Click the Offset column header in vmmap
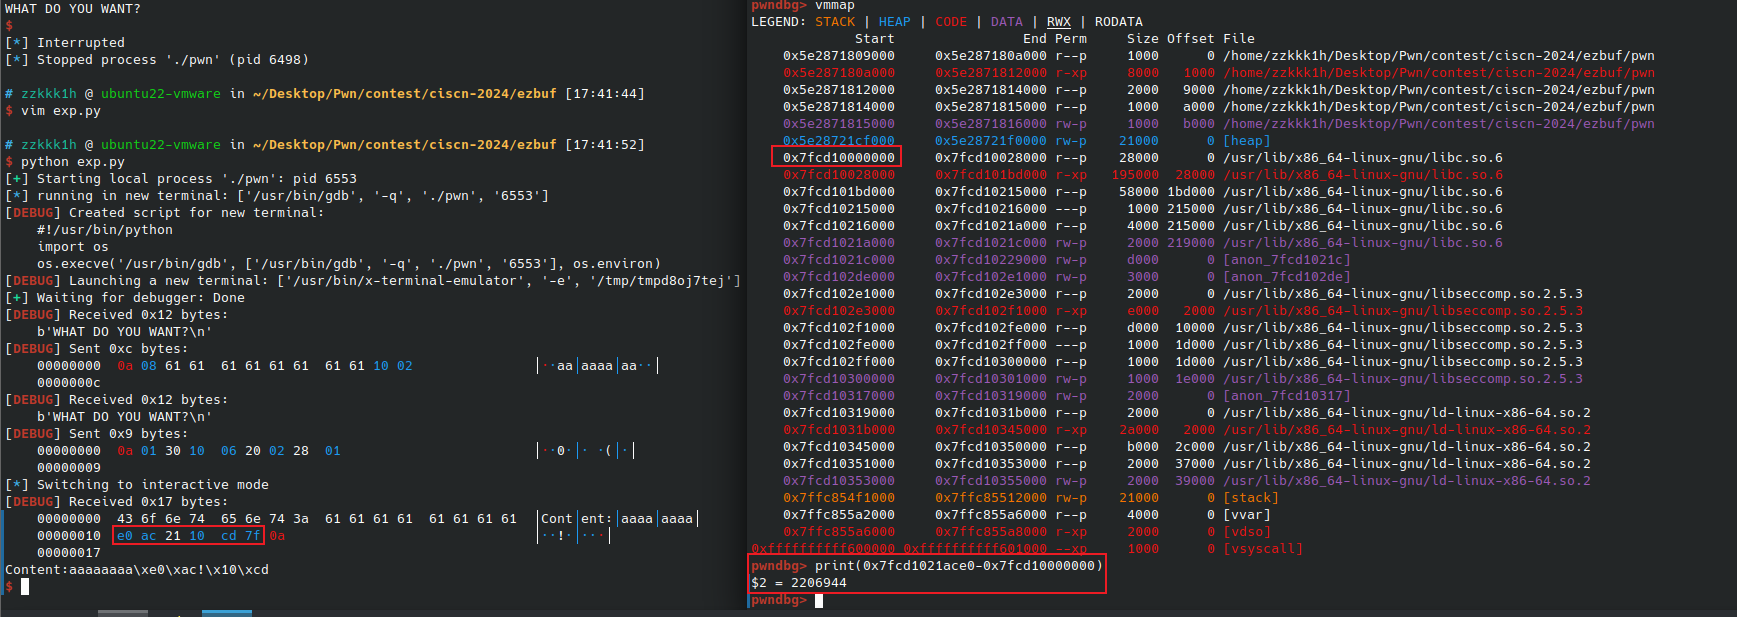Screen dimensions: 1737x617 [1190, 39]
